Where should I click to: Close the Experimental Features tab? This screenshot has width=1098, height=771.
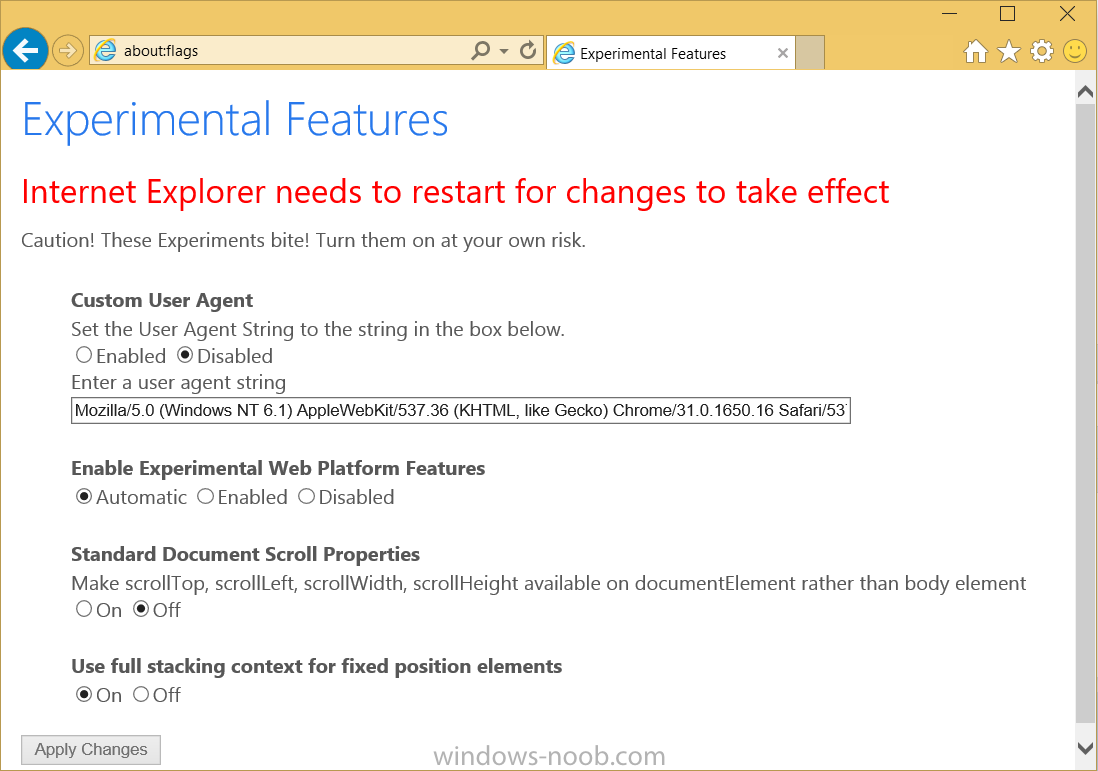pos(783,53)
